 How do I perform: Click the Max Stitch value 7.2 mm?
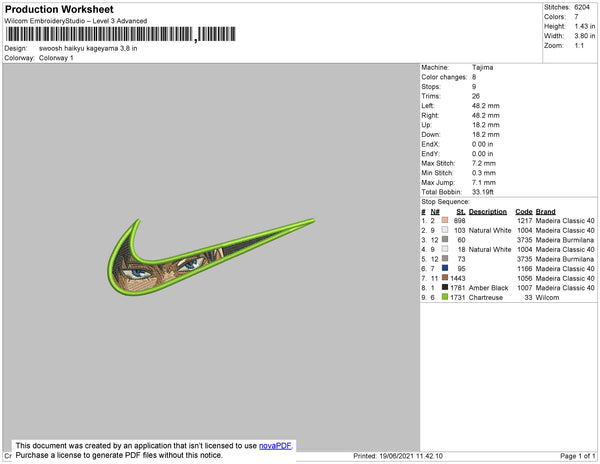click(x=484, y=163)
